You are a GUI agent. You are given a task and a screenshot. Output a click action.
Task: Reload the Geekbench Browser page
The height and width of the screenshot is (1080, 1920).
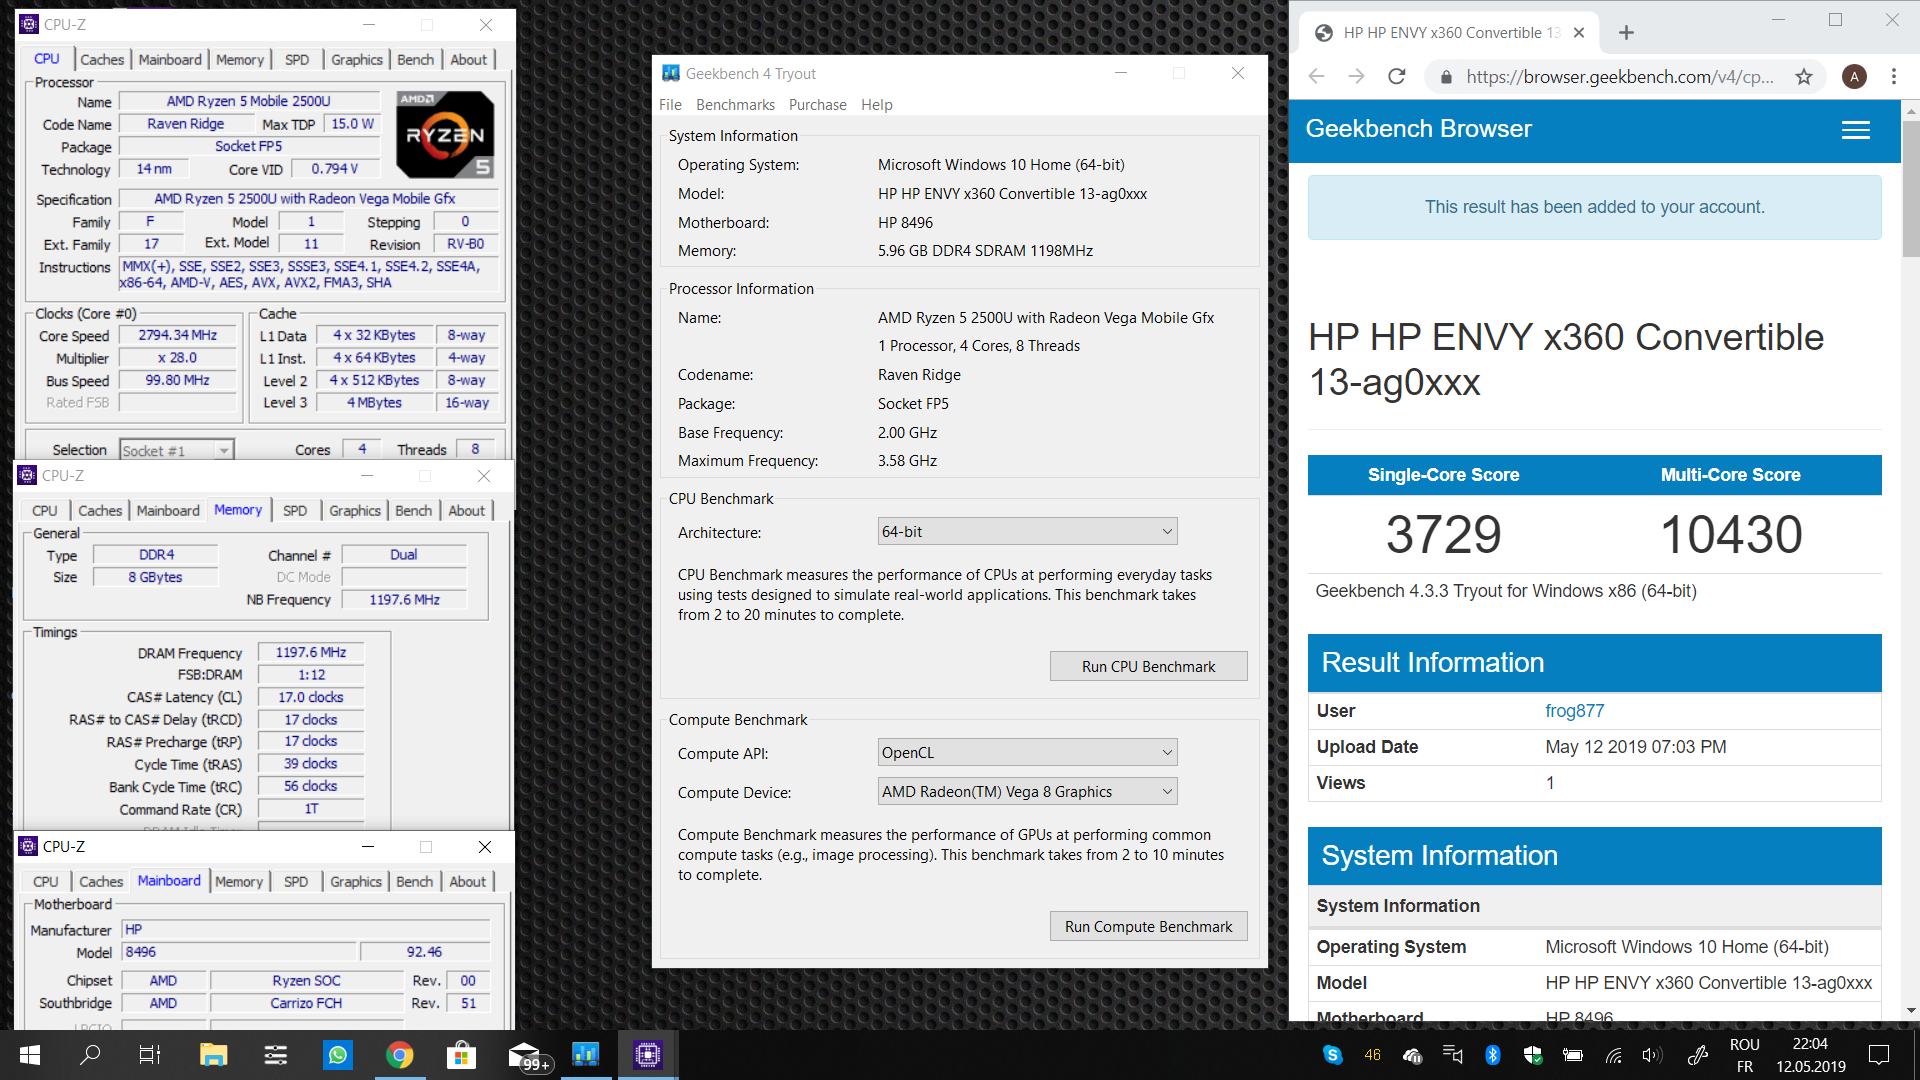pos(1397,76)
